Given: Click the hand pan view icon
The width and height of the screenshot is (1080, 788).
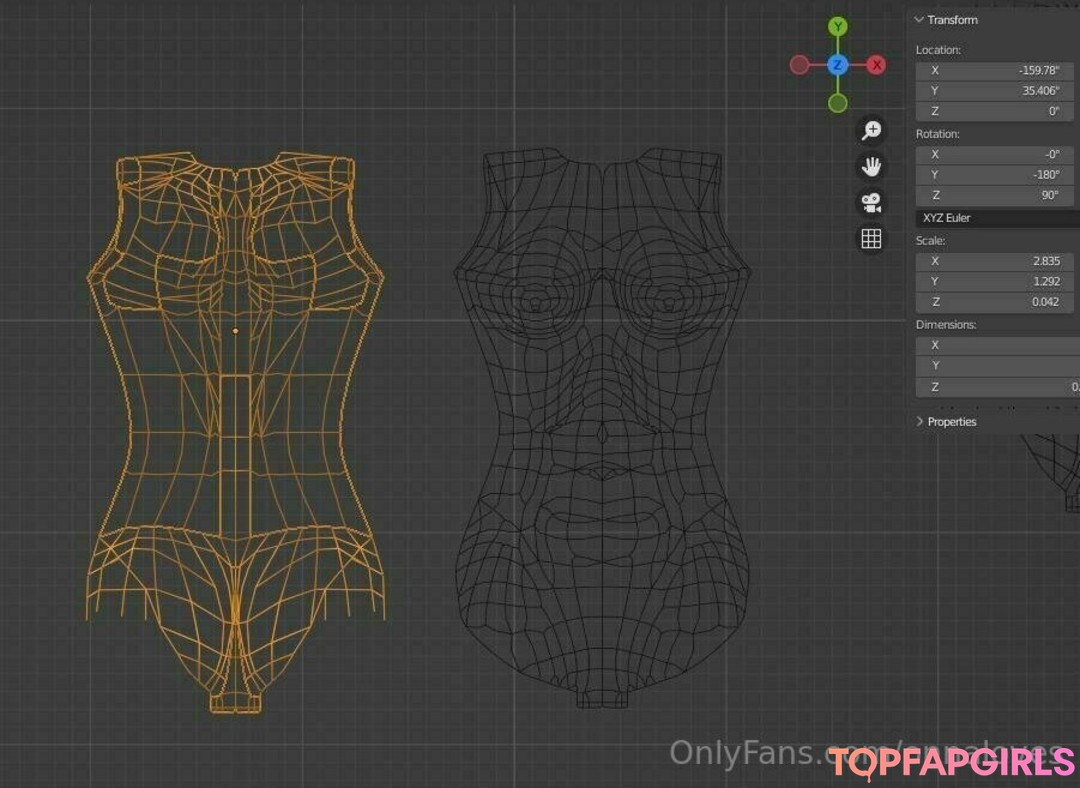Looking at the screenshot, I should (871, 166).
